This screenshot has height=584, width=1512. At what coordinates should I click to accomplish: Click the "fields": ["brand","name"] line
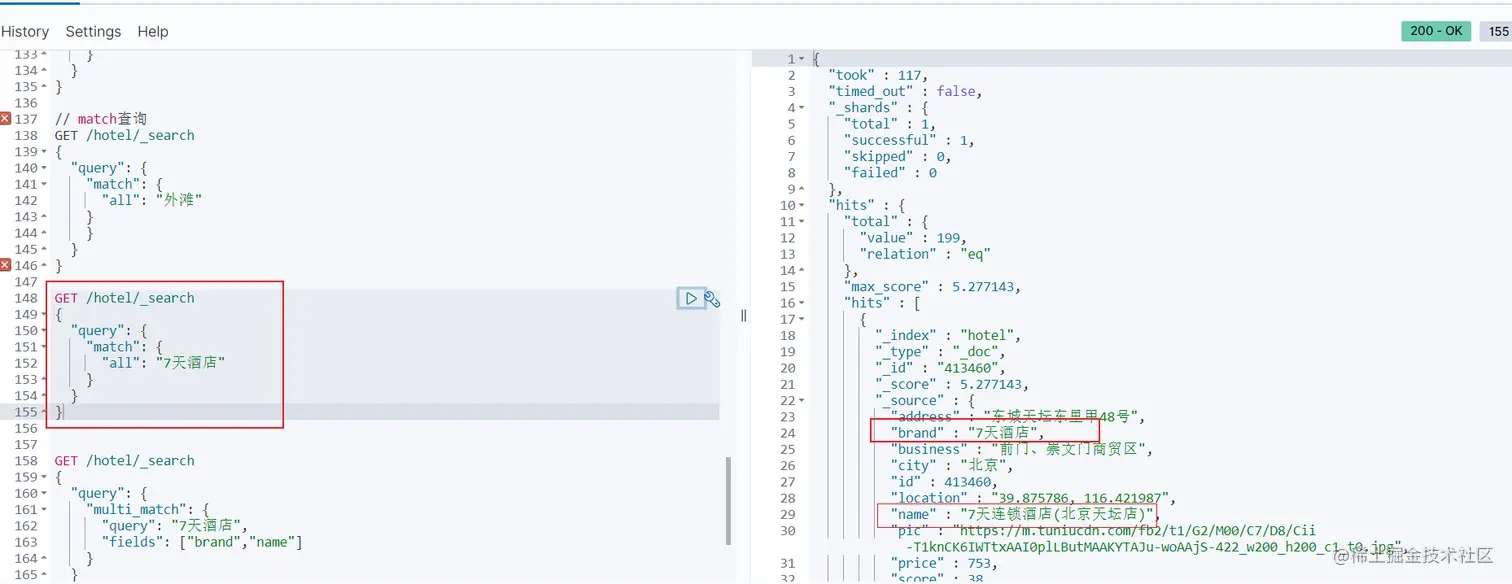(x=202, y=542)
